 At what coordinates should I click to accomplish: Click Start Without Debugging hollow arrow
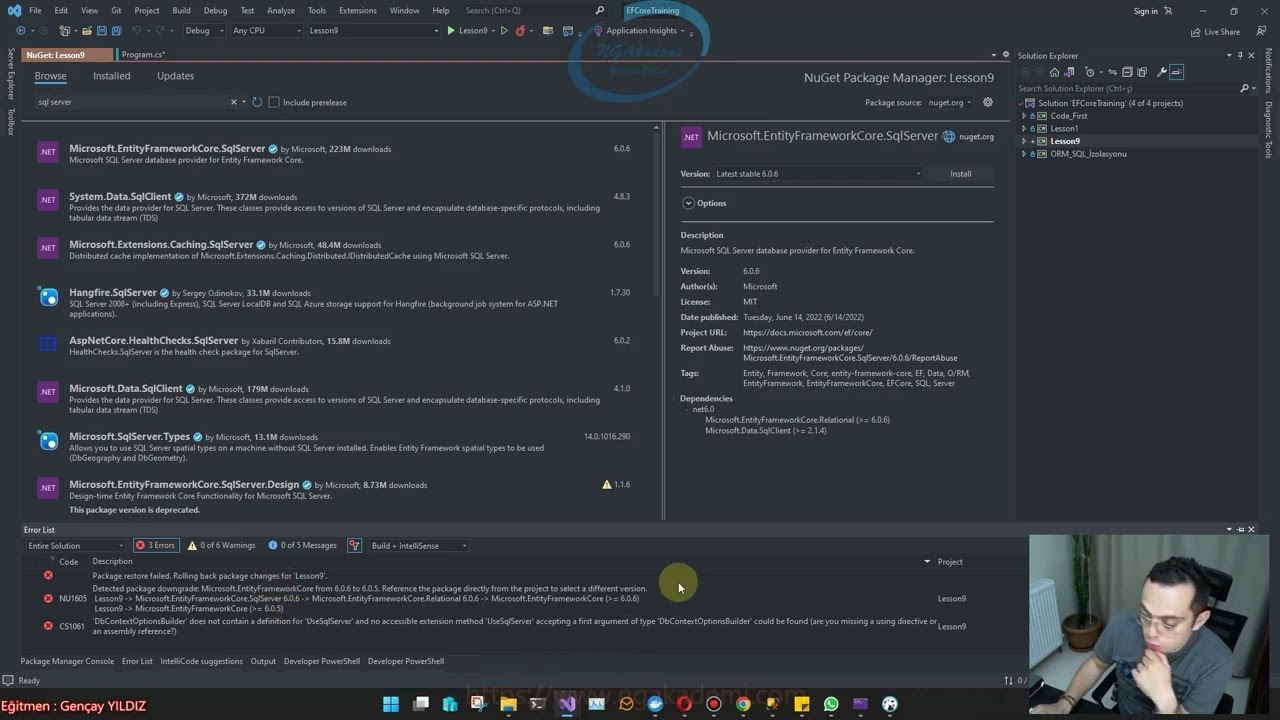504,30
